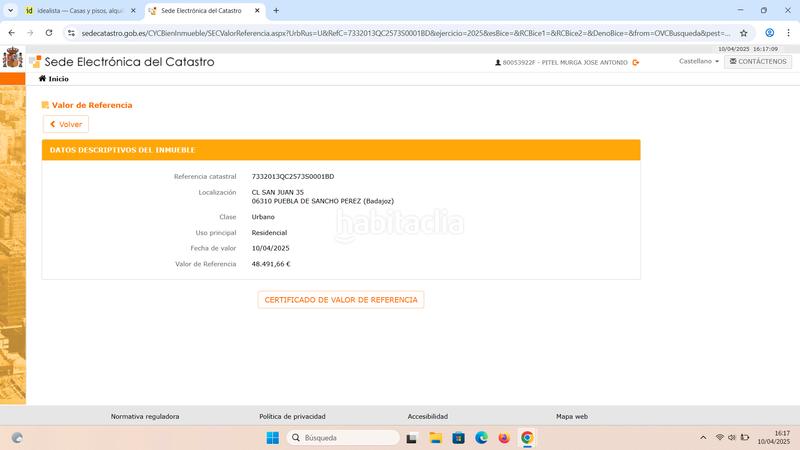Open a new browser tab

click(x=276, y=10)
